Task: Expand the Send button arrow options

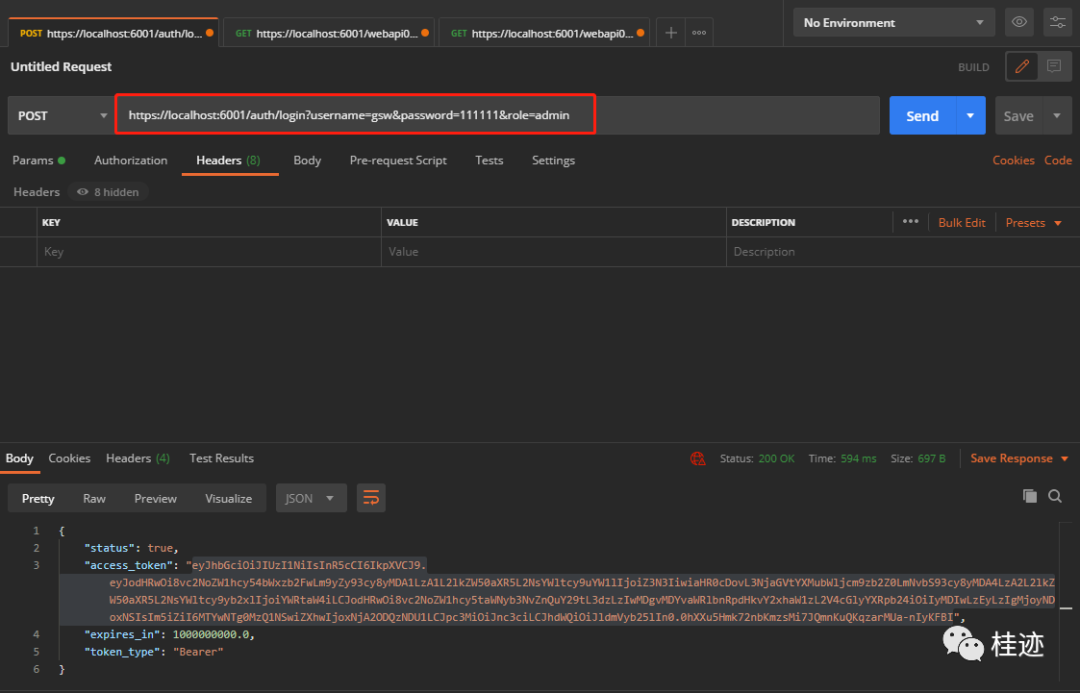Action: [x=970, y=116]
